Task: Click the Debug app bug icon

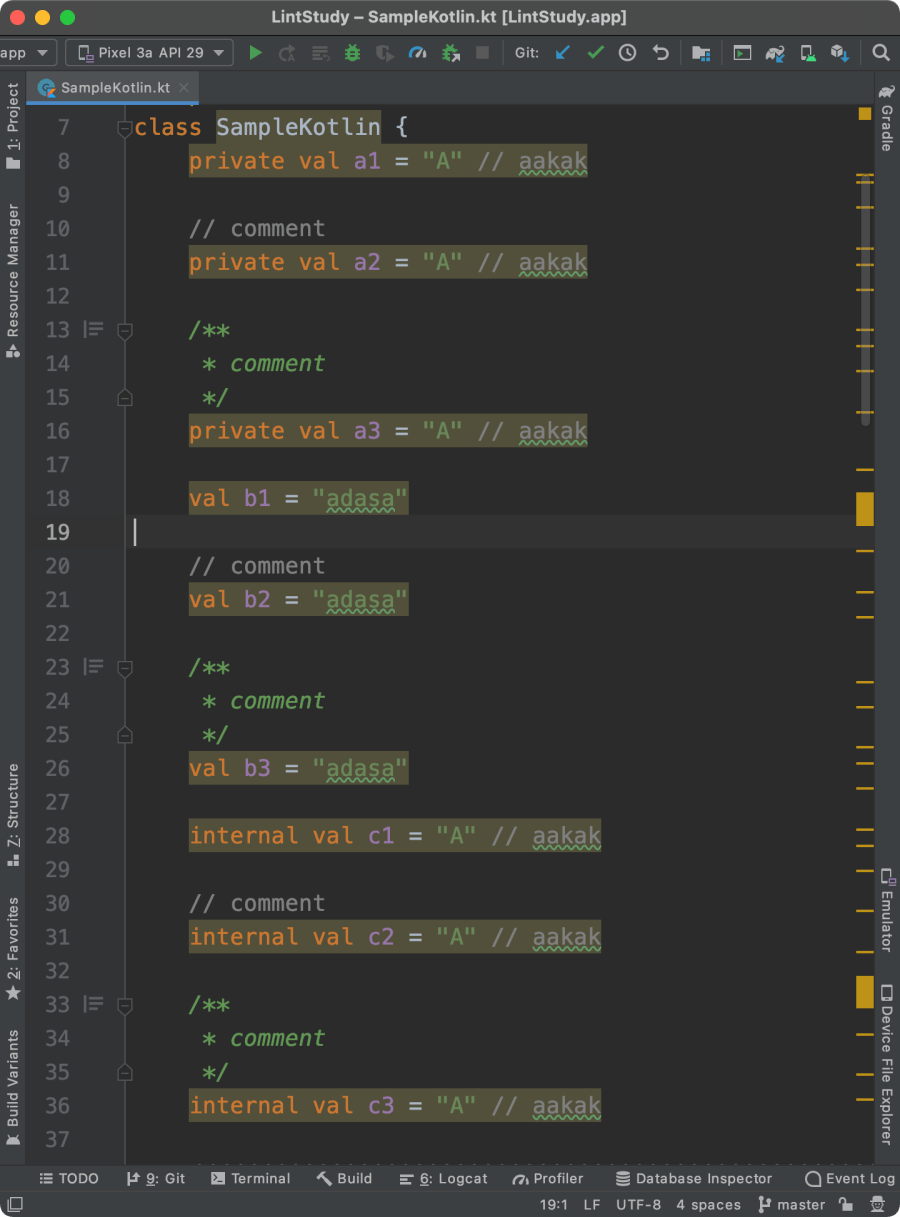Action: click(352, 53)
